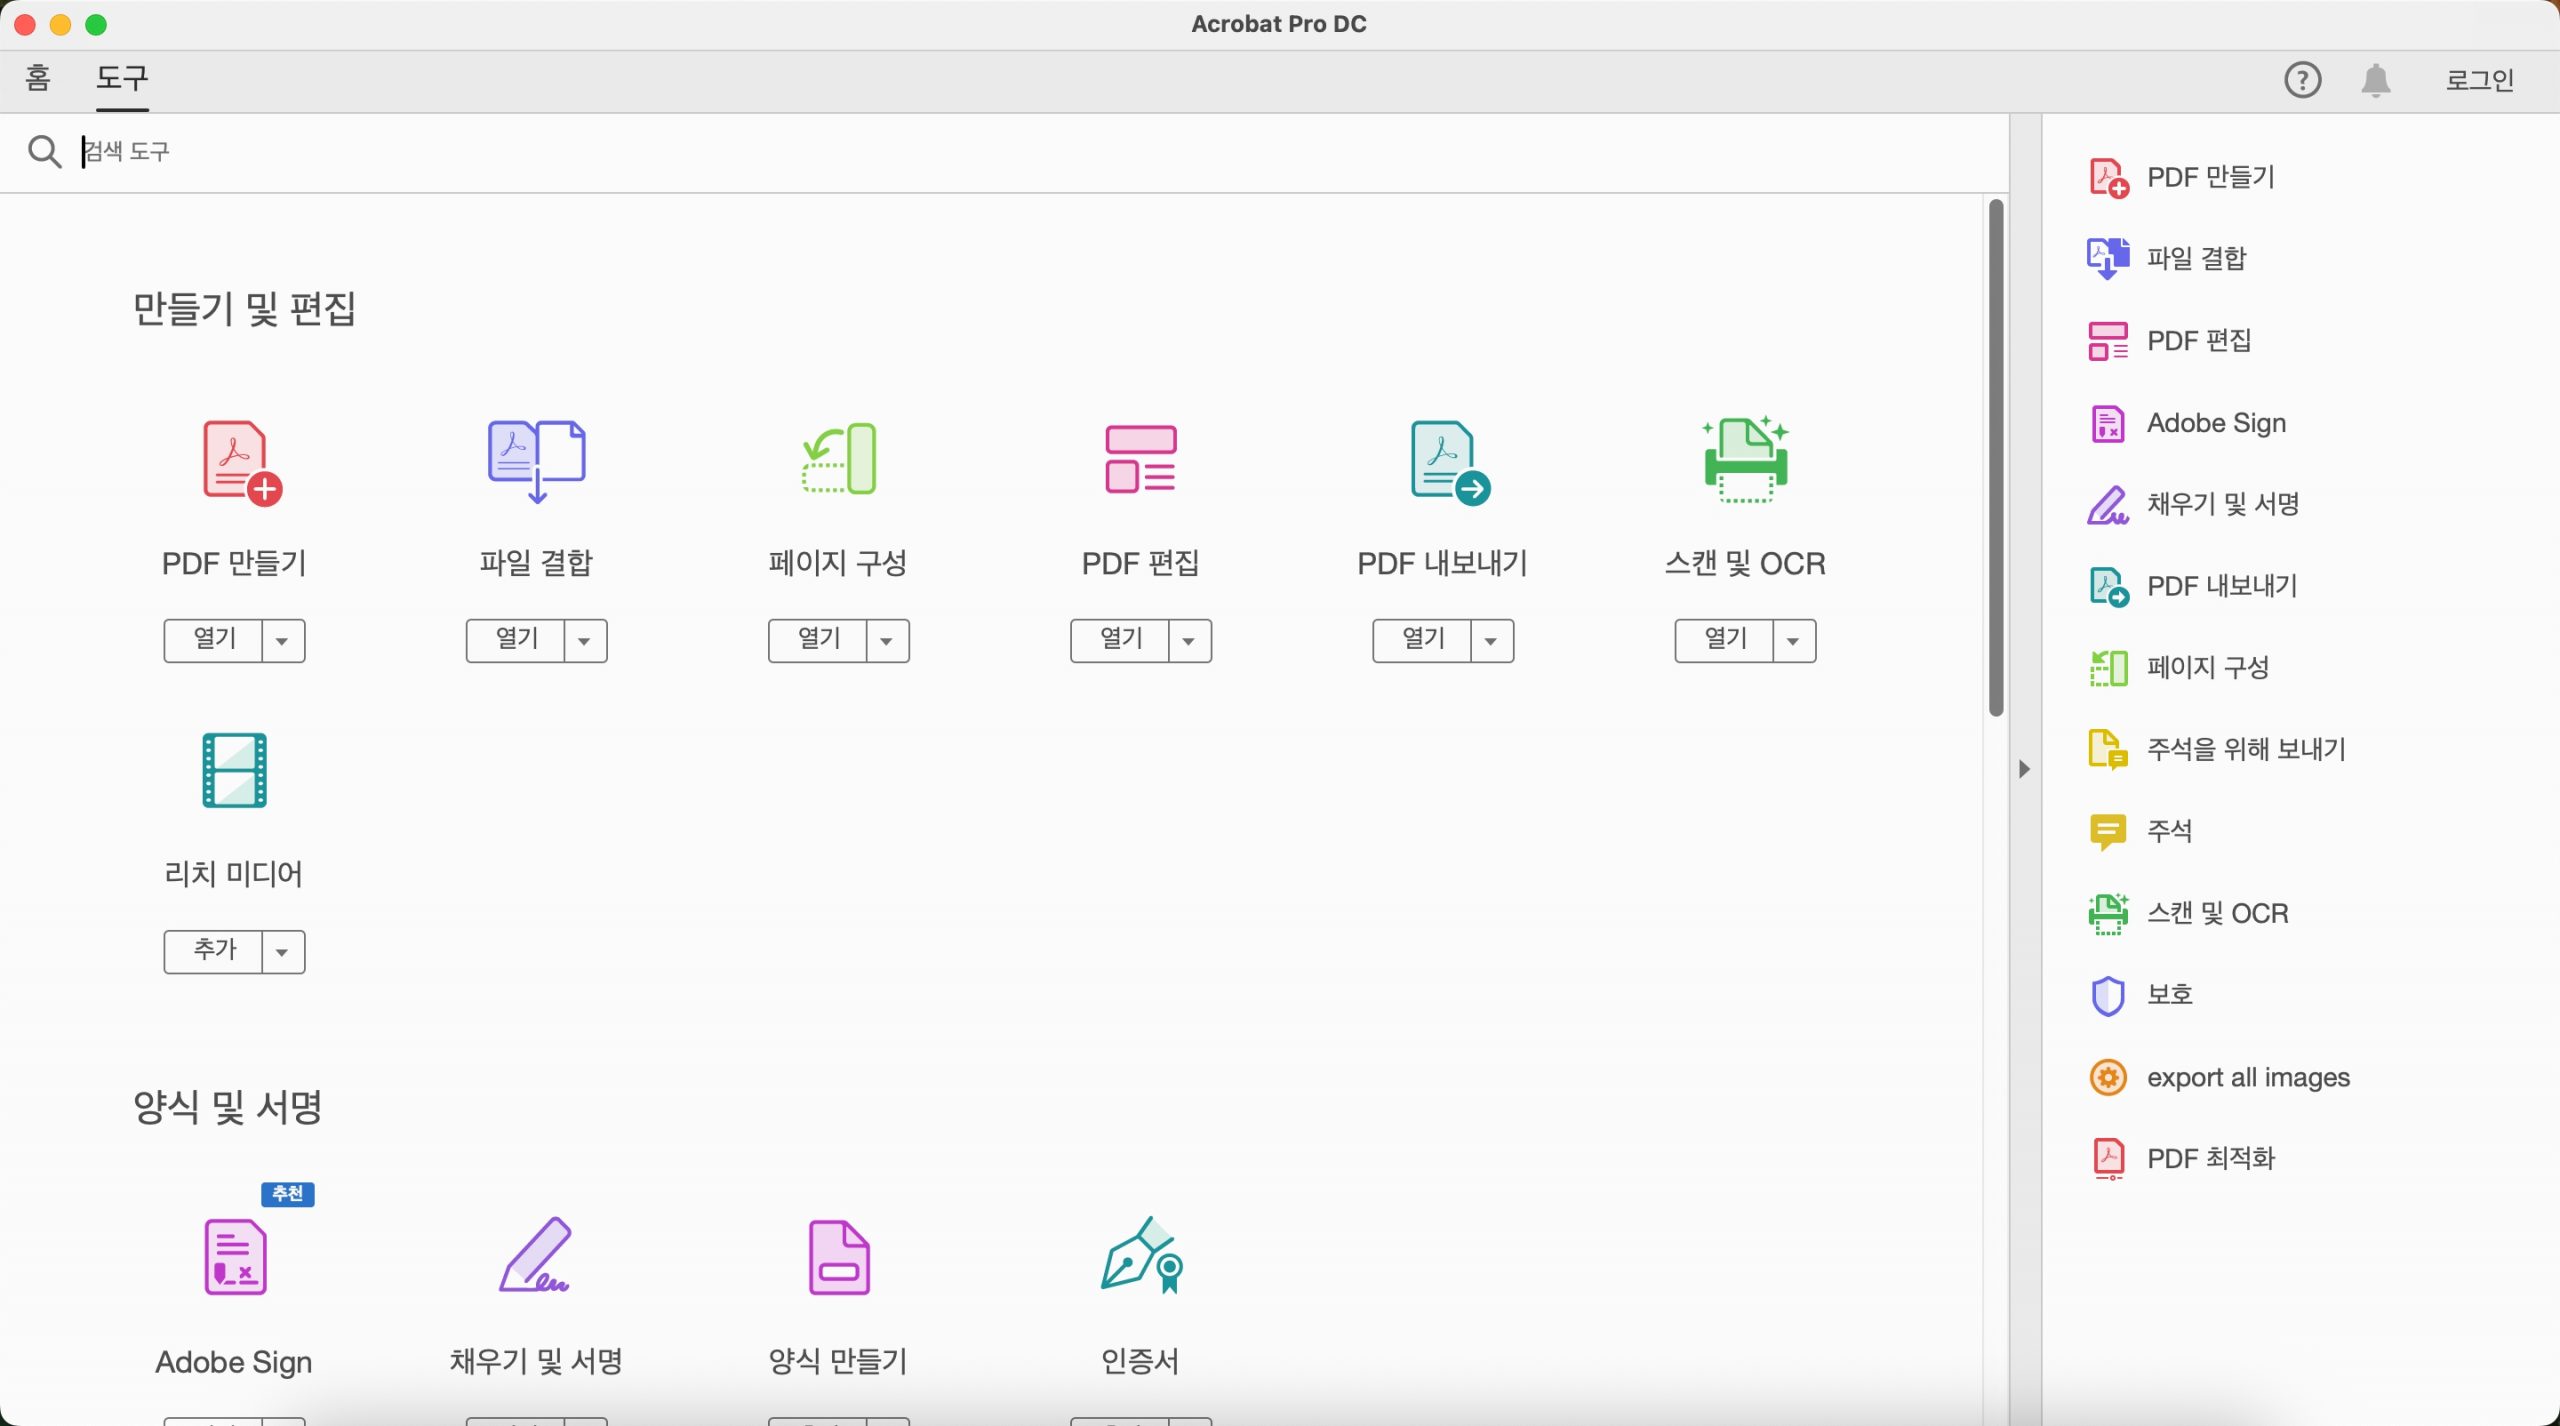Click the PDF 내보내기 icon in the main grid

[x=1450, y=462]
